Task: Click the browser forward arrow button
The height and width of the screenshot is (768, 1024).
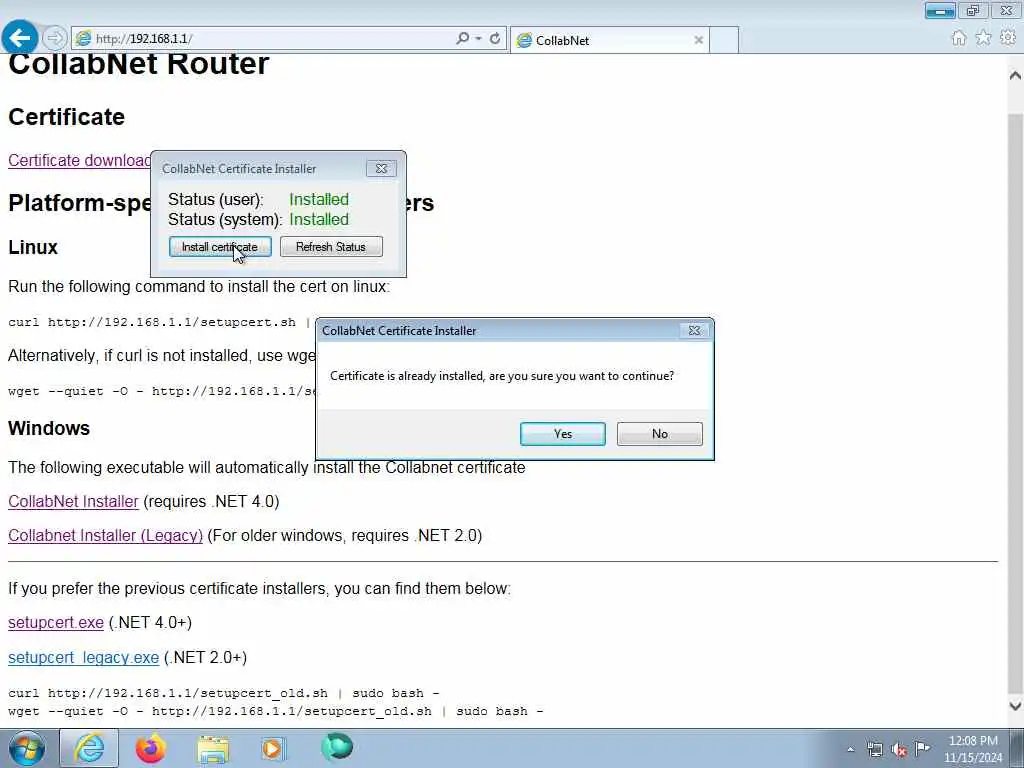Action: click(55, 38)
